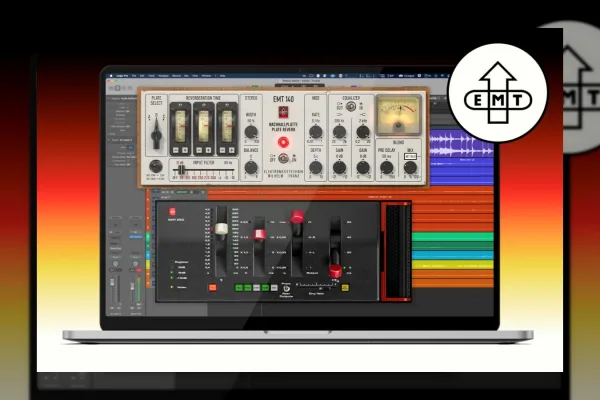Click minus under first reverberation time meter
Viewport: 600px width, 400px height.
coord(176,150)
